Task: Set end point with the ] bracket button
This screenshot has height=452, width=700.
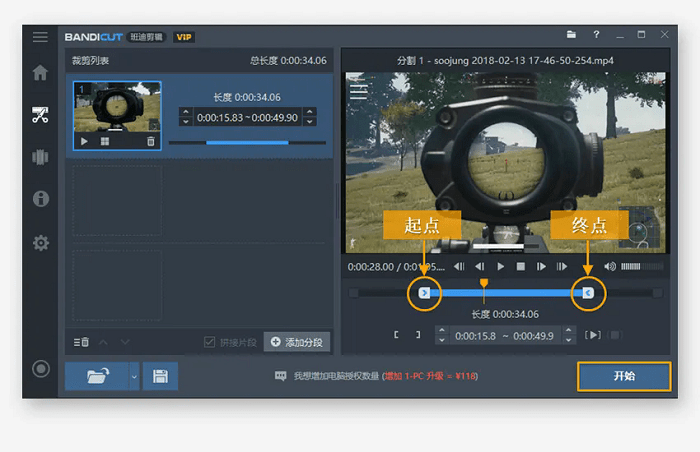Action: pos(418,335)
